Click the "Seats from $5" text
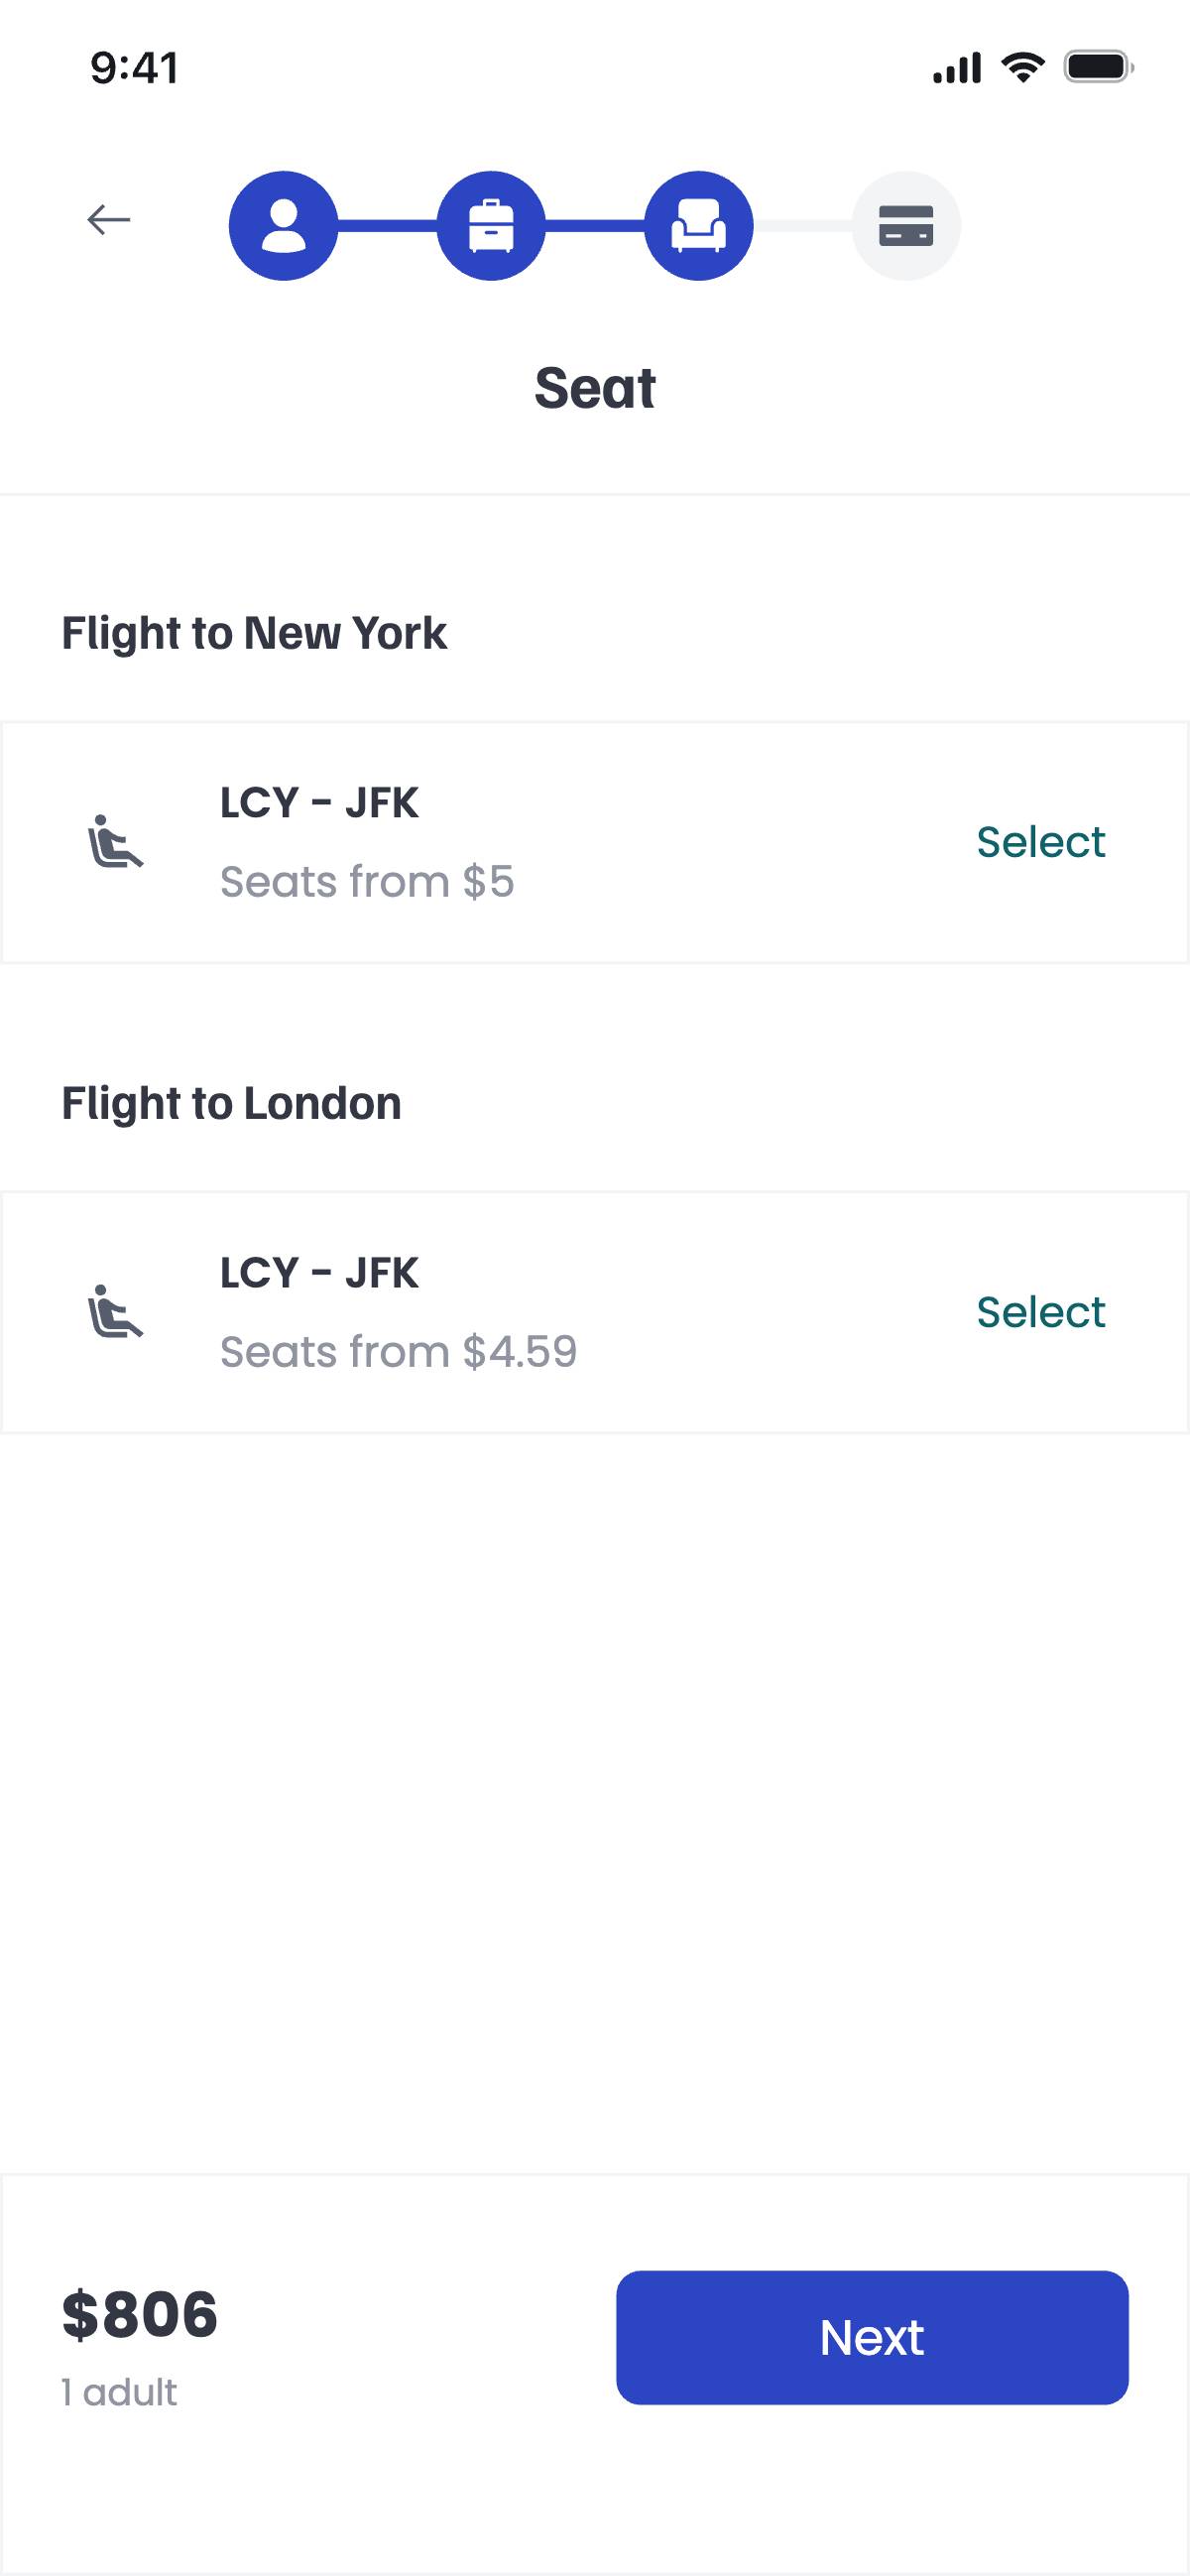The image size is (1190, 2576). 367,882
